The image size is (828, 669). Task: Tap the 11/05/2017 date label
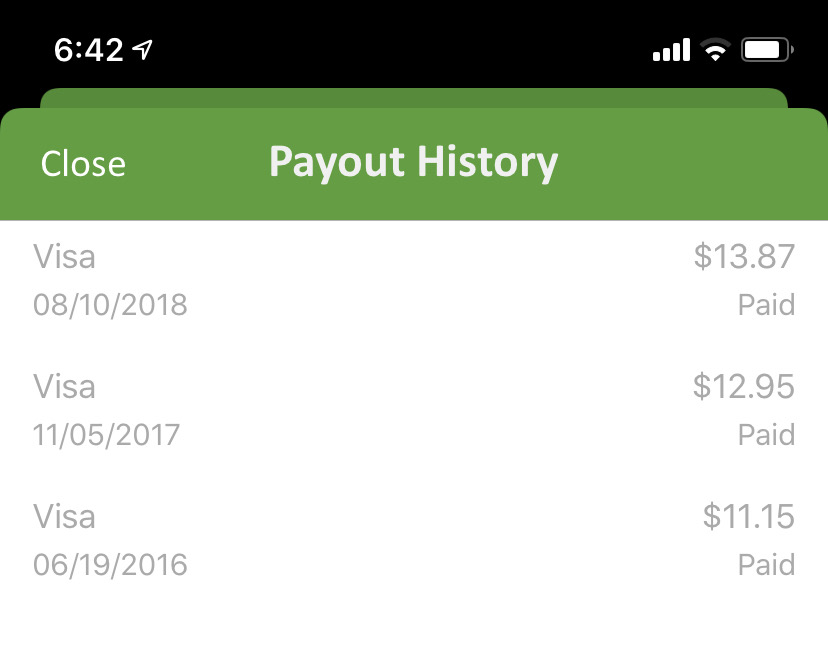(107, 434)
